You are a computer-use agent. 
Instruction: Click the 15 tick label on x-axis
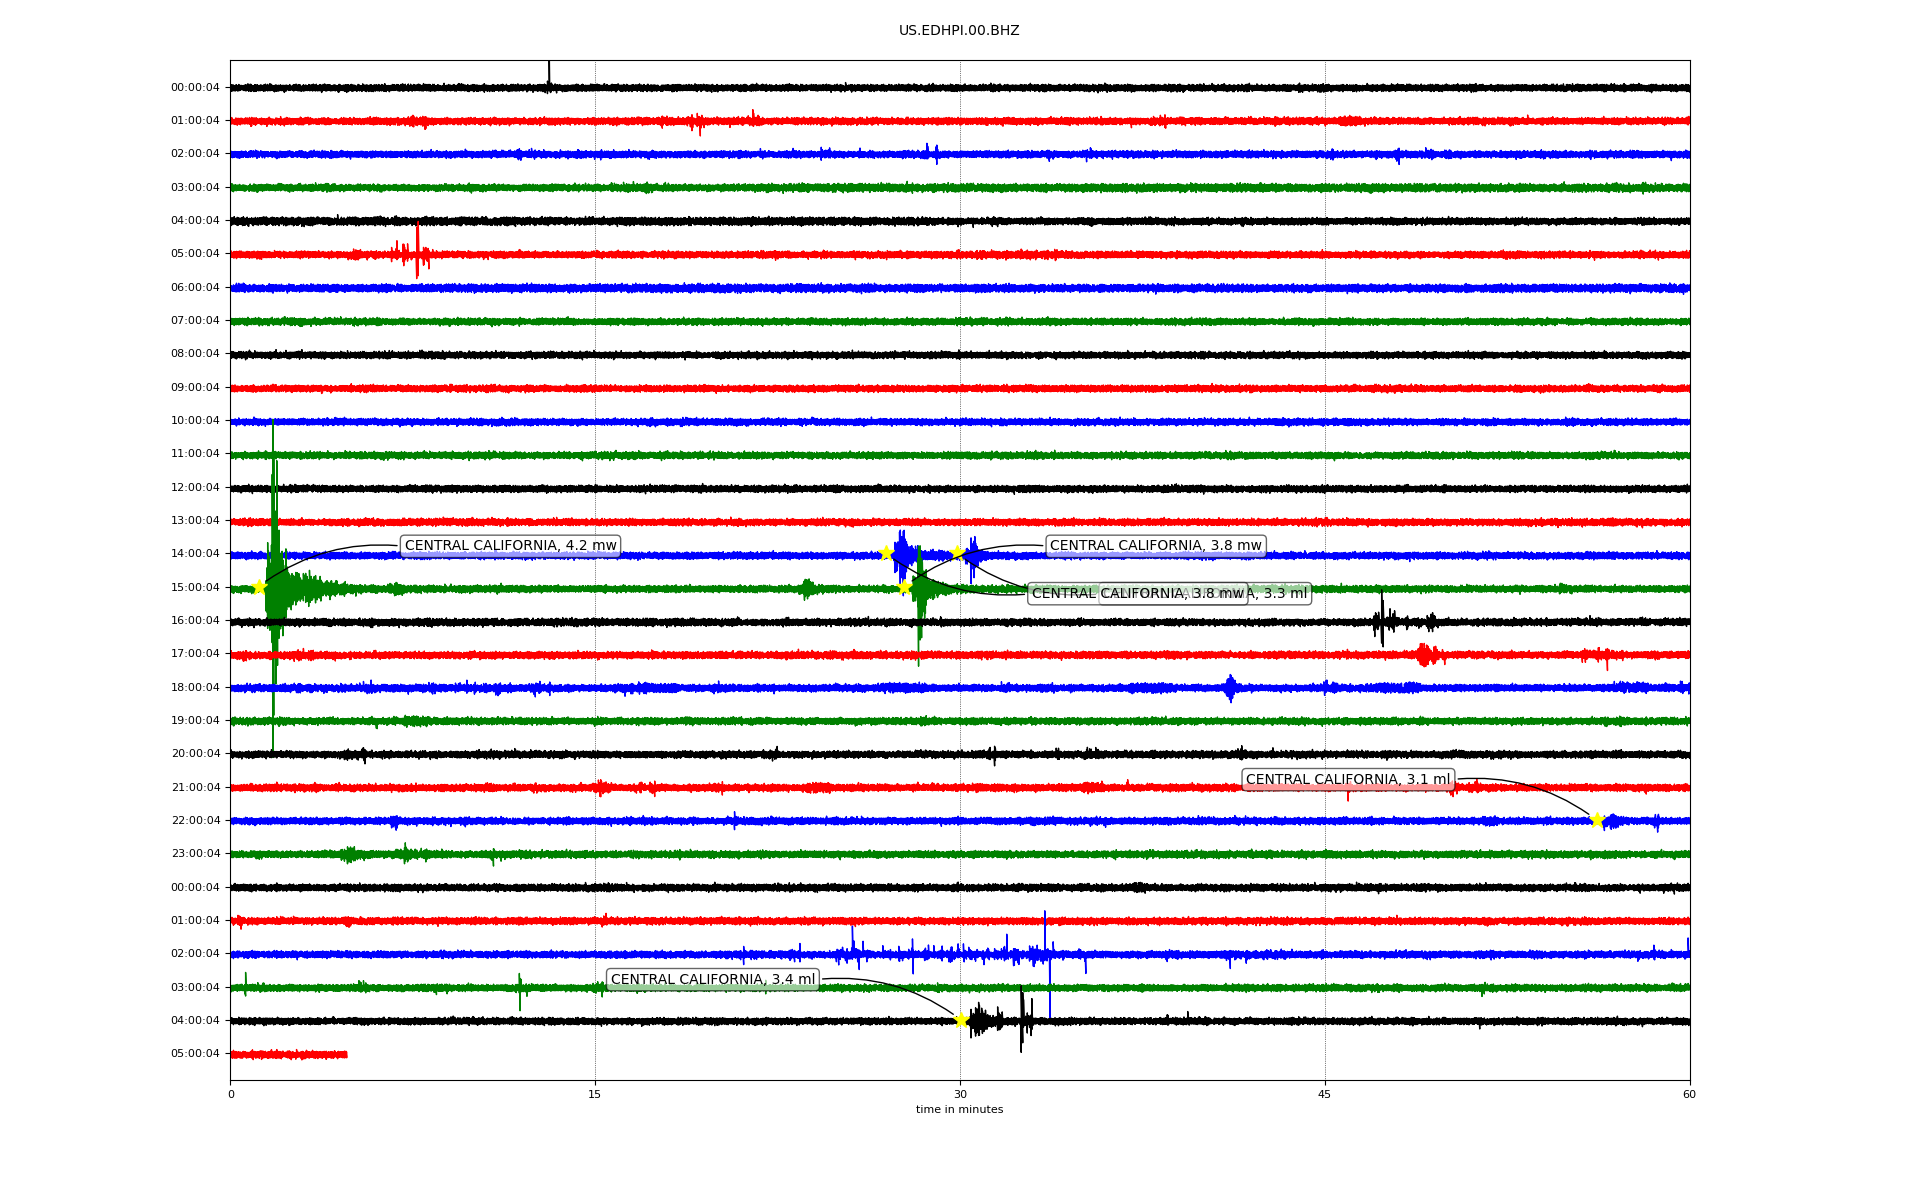(595, 1094)
